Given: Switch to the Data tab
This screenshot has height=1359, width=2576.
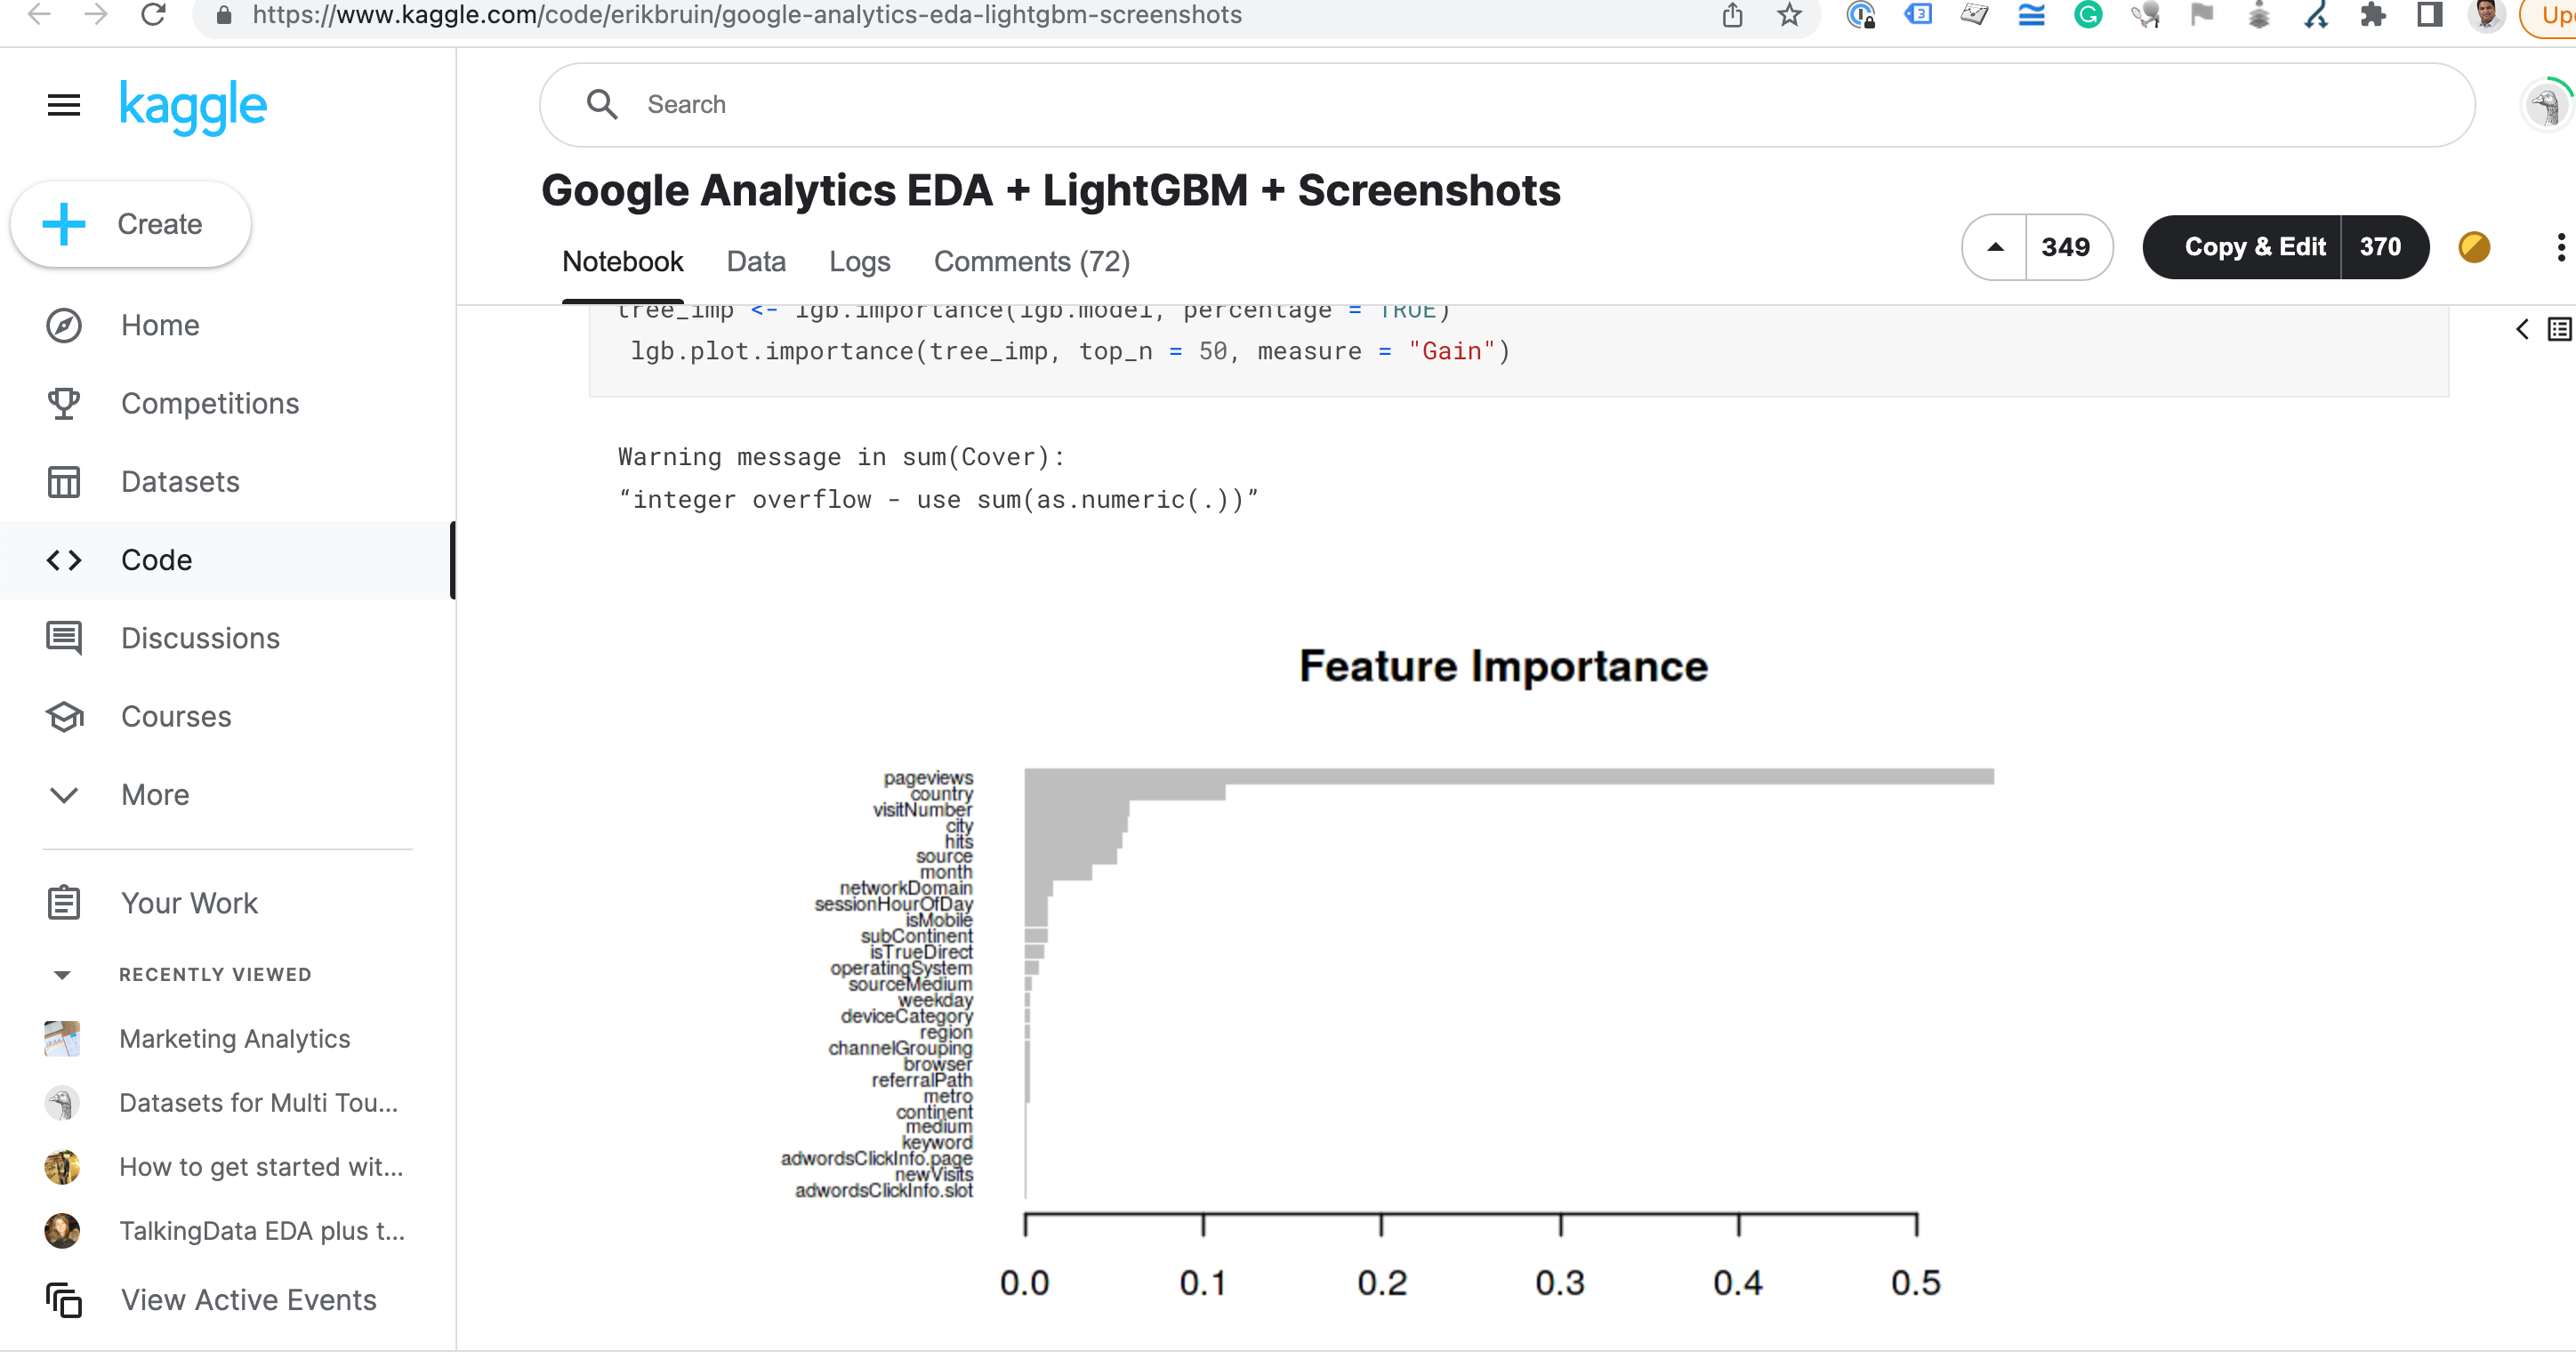Looking at the screenshot, I should point(756,261).
